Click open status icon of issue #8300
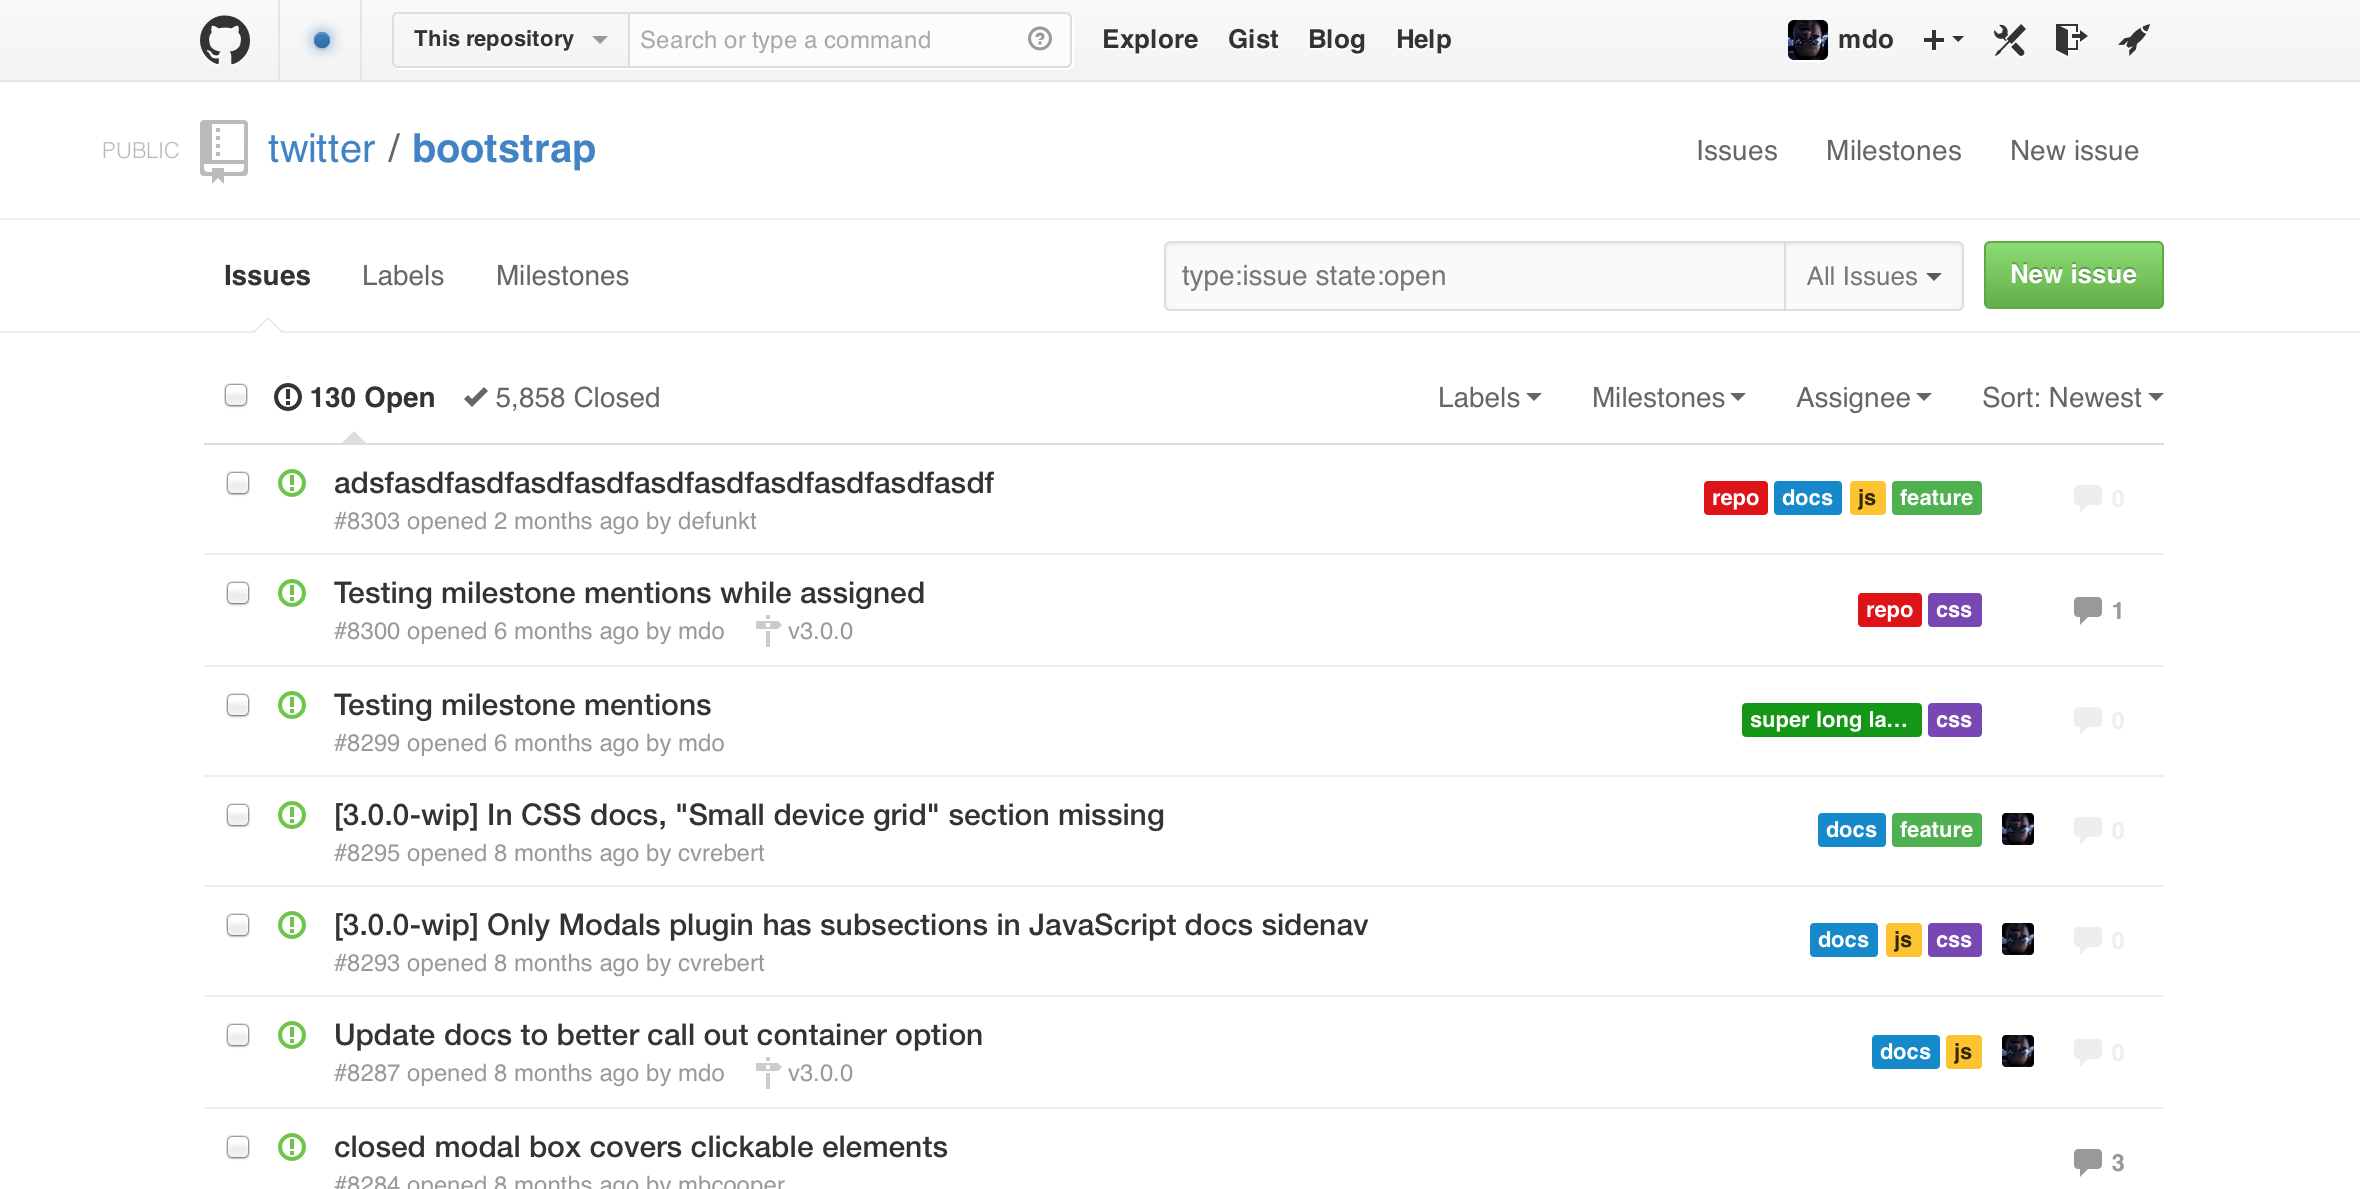2360x1189 pixels. click(291, 594)
